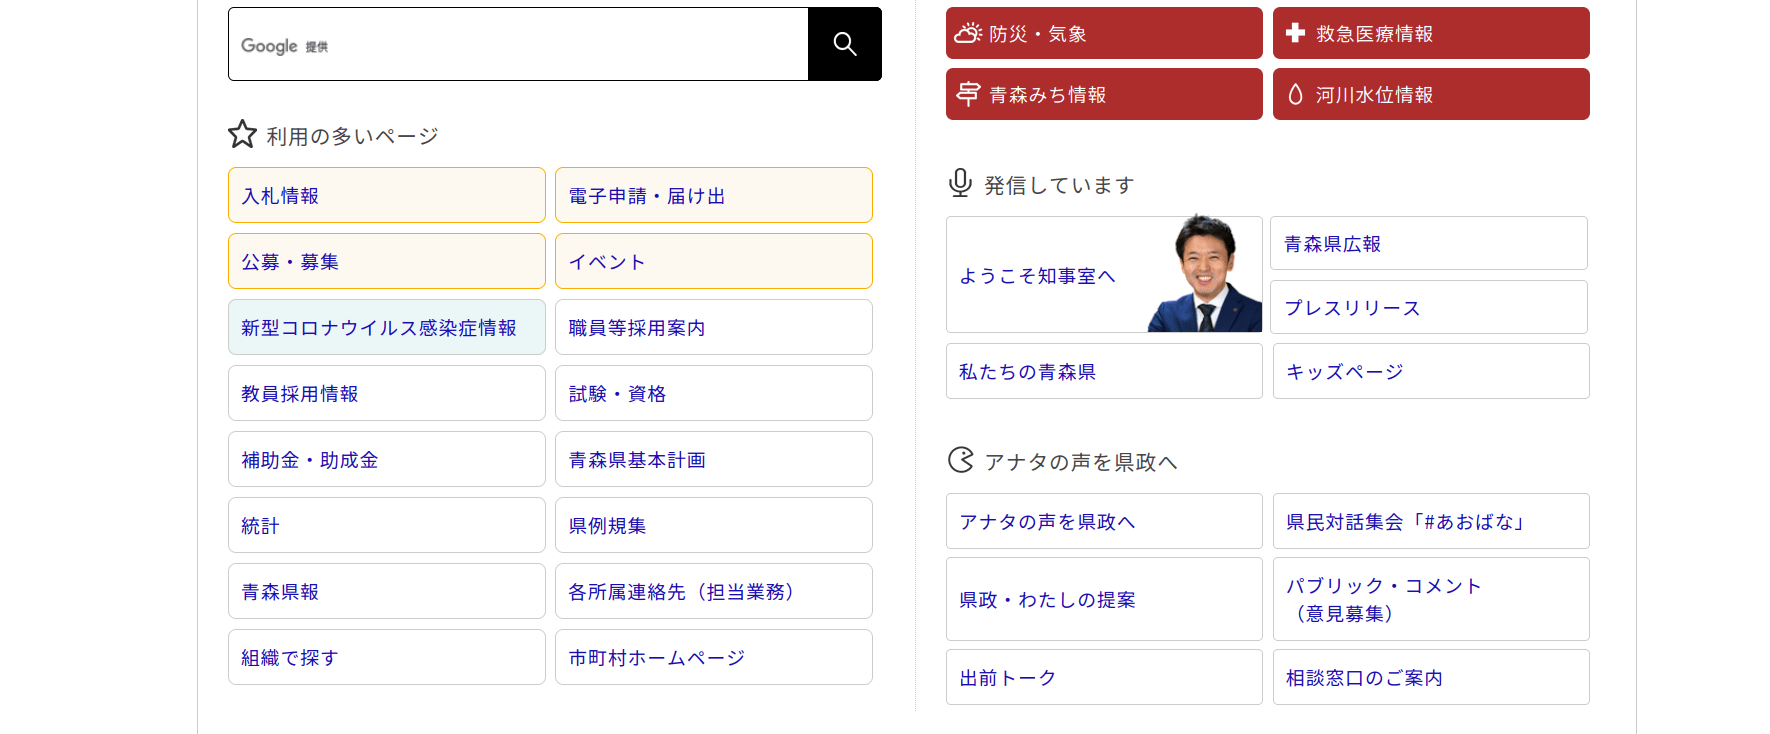Click the medical cross icon on 救急医療情報
Viewport: 1770px width, 734px height.
[x=1295, y=33]
